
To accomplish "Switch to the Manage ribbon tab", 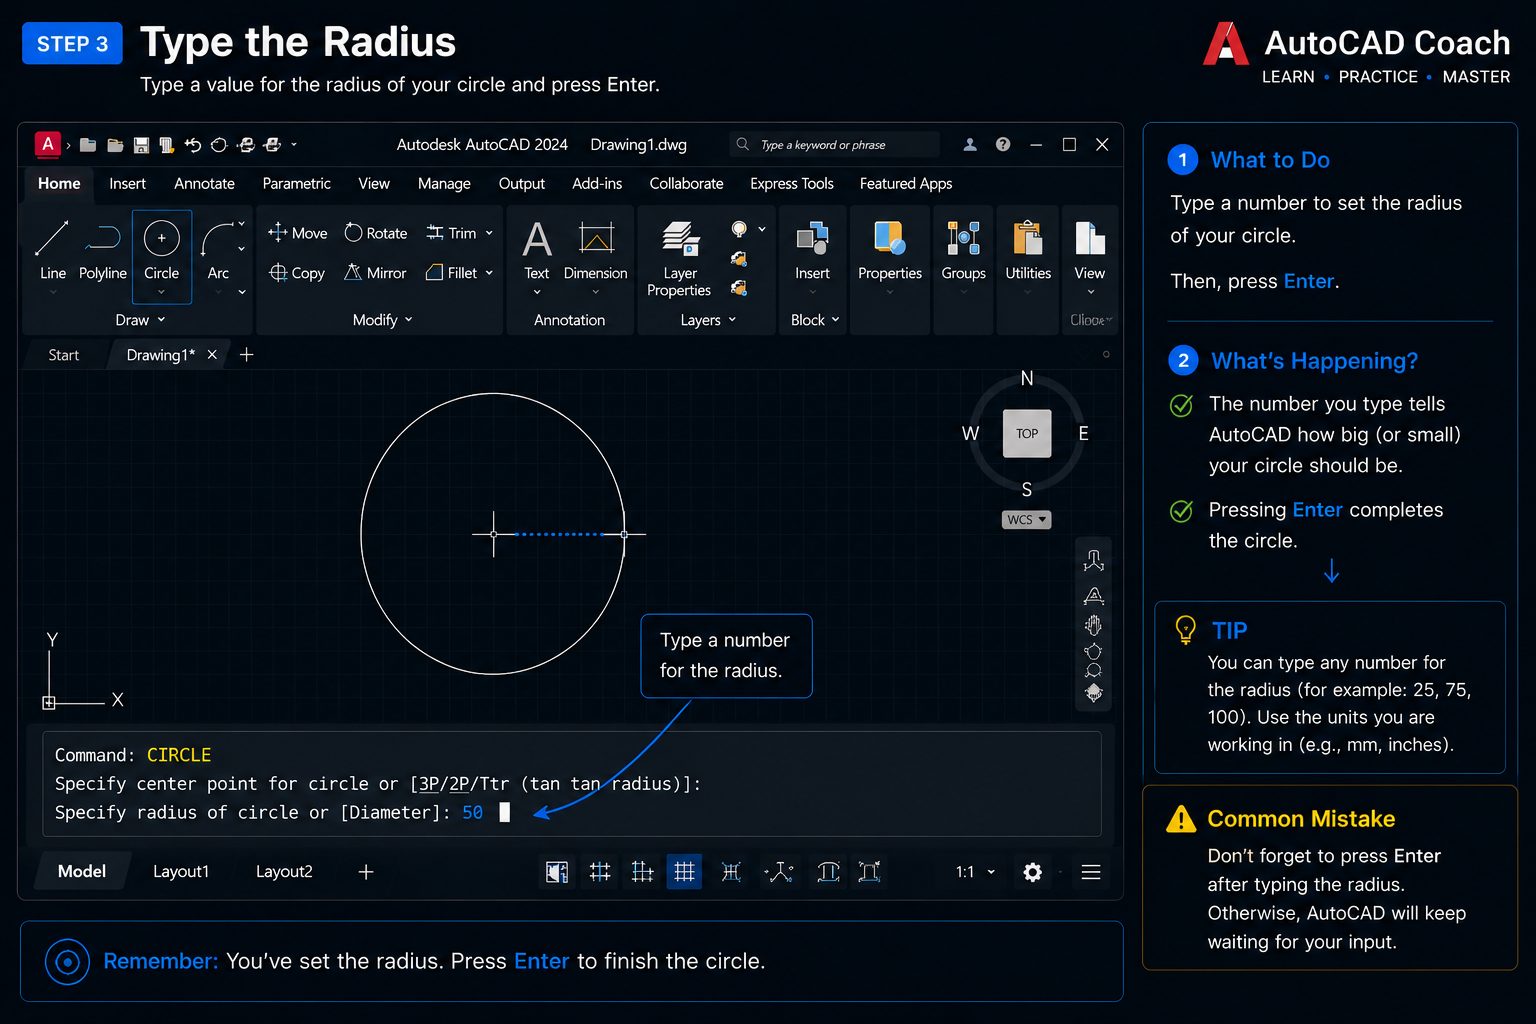I will [444, 184].
